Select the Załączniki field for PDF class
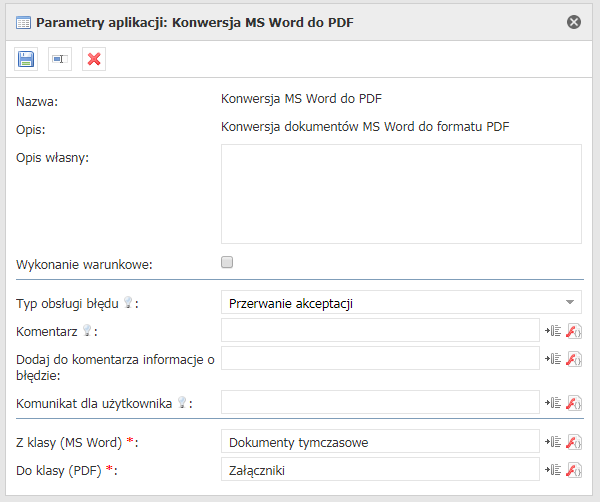 [x=380, y=470]
